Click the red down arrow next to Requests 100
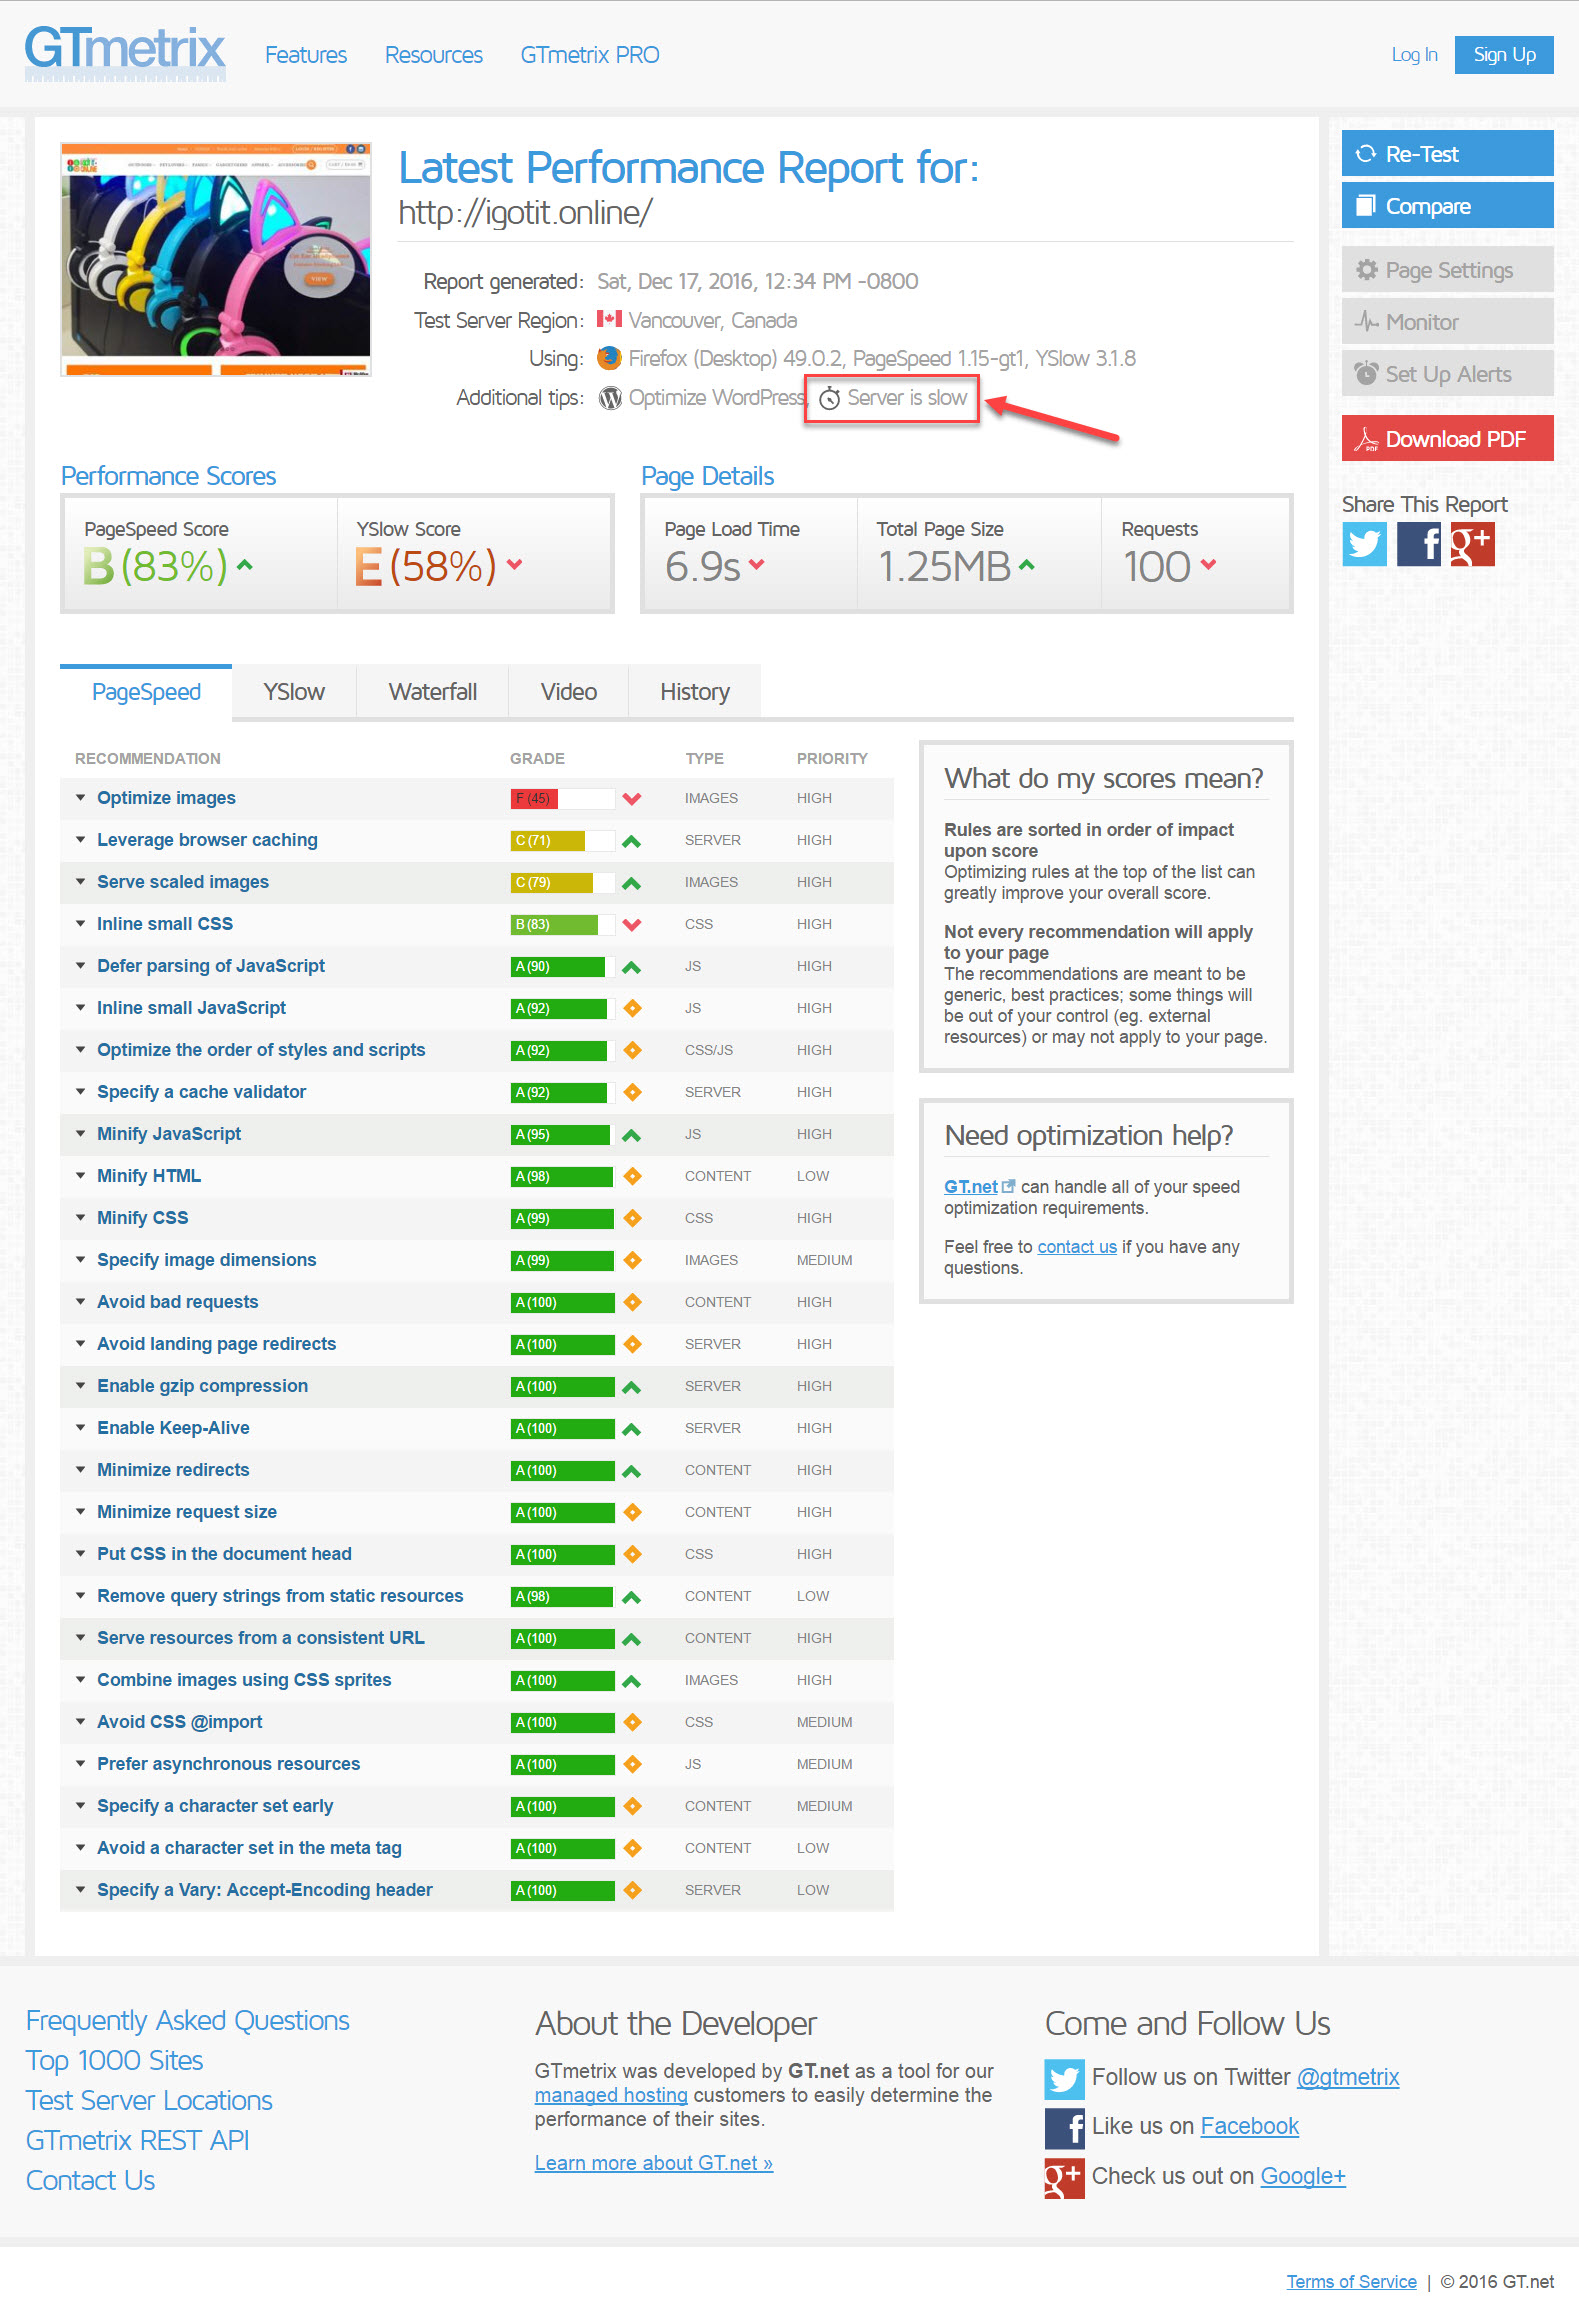The width and height of the screenshot is (1579, 2317). (1208, 565)
